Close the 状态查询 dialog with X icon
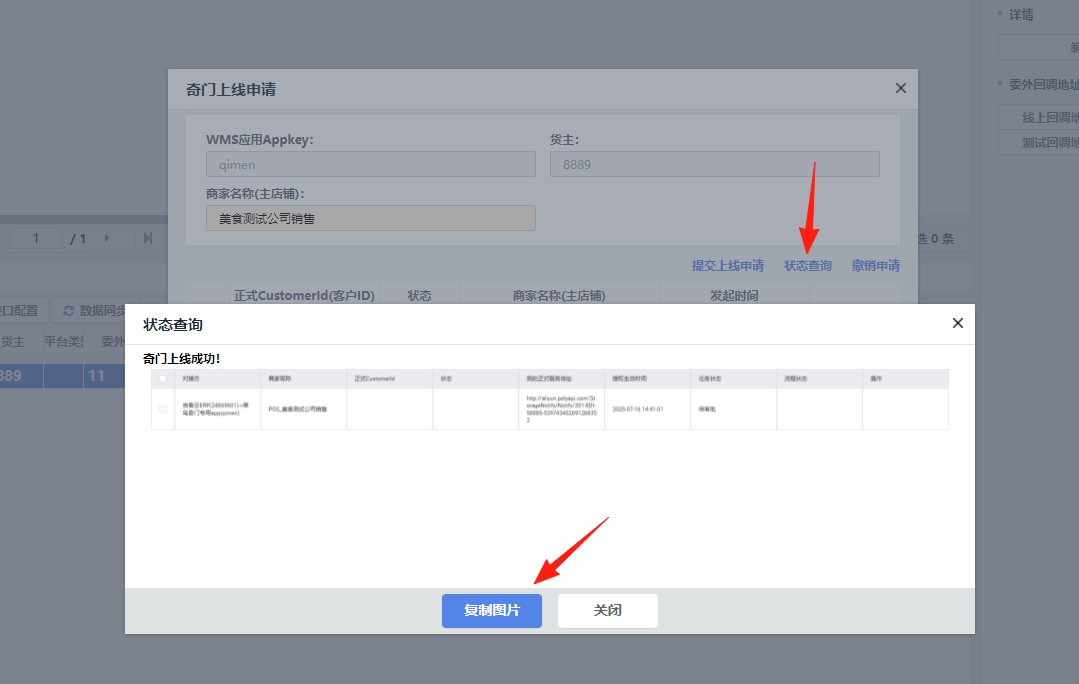The width and height of the screenshot is (1079, 684). pyautogui.click(x=957, y=323)
